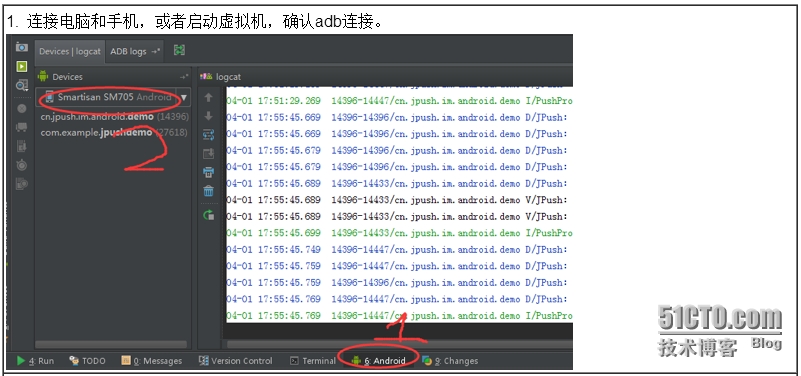Open the 6: Android tool window

tap(379, 361)
